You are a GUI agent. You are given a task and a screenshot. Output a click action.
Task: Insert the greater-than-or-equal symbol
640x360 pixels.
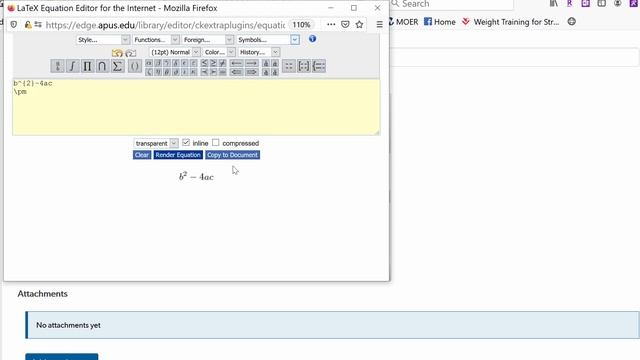(213, 63)
